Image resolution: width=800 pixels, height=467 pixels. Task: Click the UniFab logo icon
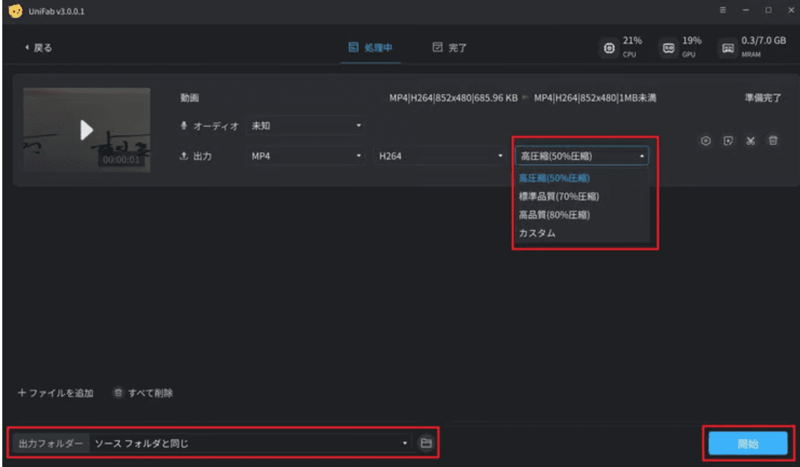(14, 10)
